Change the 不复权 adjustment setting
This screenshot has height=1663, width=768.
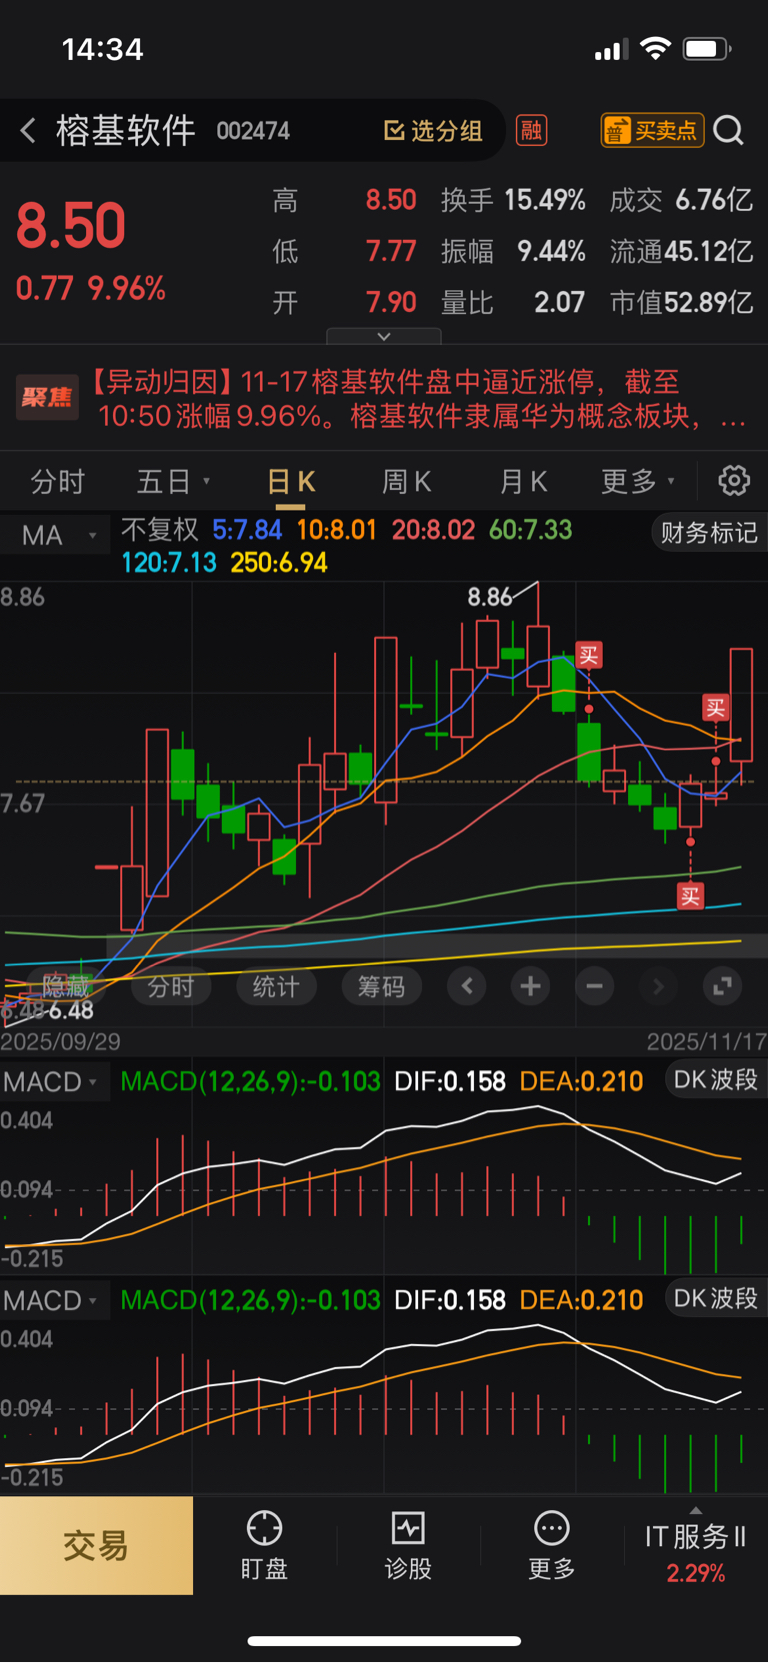pos(160,529)
